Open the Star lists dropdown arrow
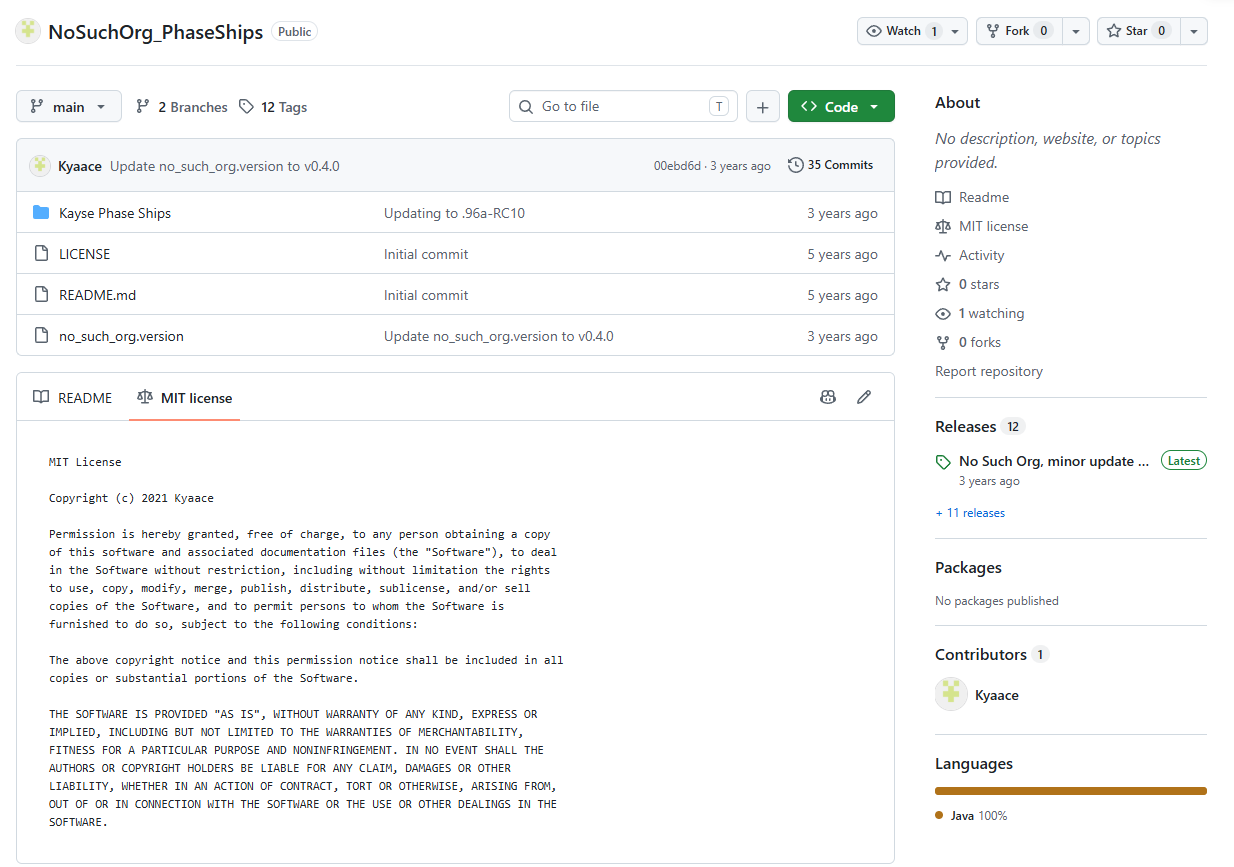The height and width of the screenshot is (867, 1234). pyautogui.click(x=1194, y=31)
